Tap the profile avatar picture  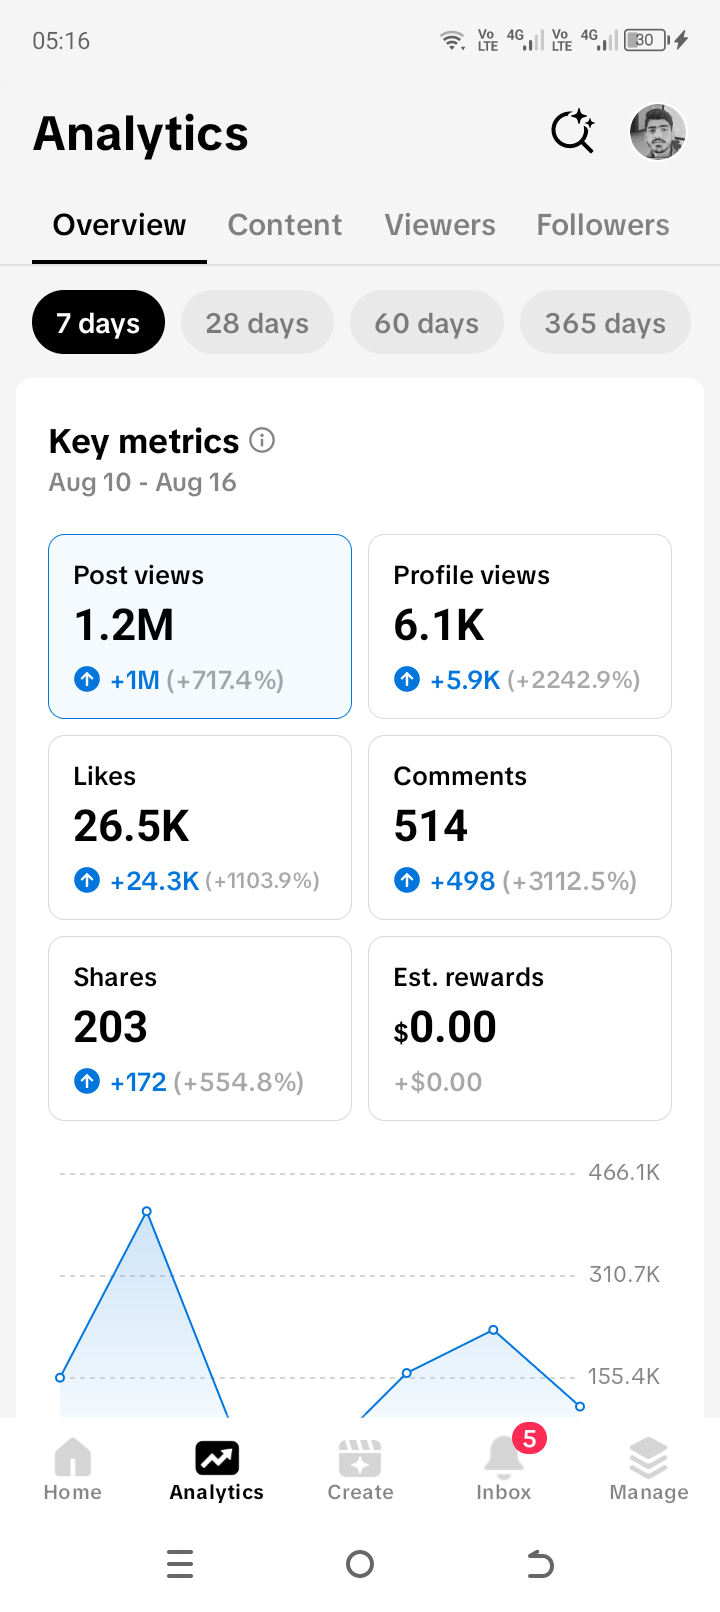point(658,132)
